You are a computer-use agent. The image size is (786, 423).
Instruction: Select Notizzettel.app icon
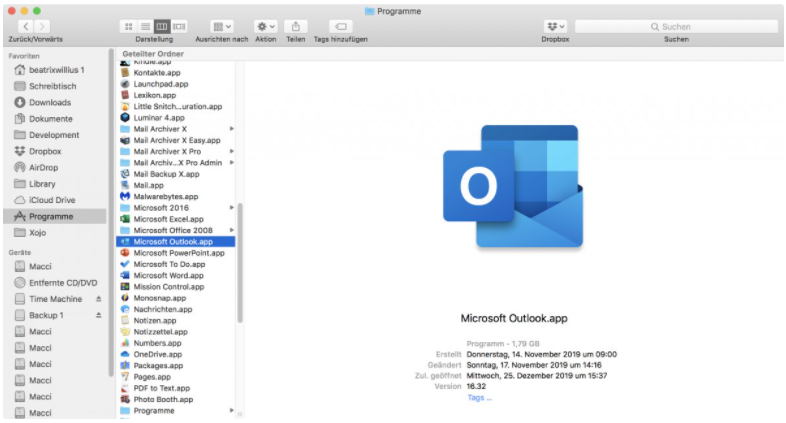tap(125, 332)
